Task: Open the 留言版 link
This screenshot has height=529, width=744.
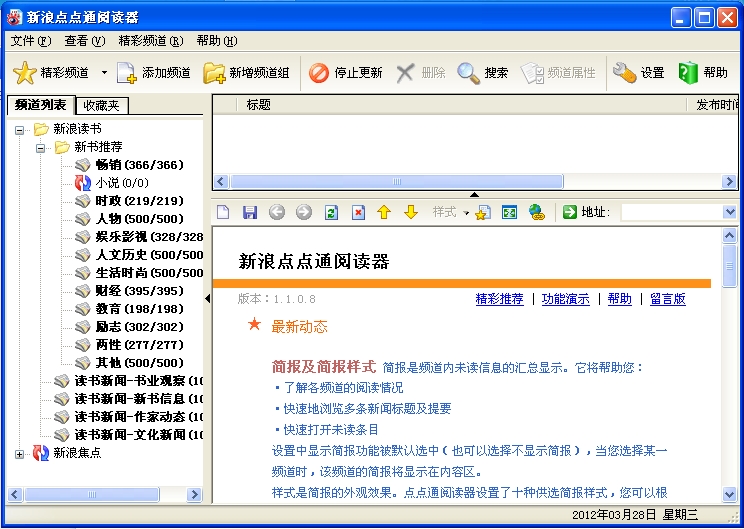Action: tap(668, 299)
